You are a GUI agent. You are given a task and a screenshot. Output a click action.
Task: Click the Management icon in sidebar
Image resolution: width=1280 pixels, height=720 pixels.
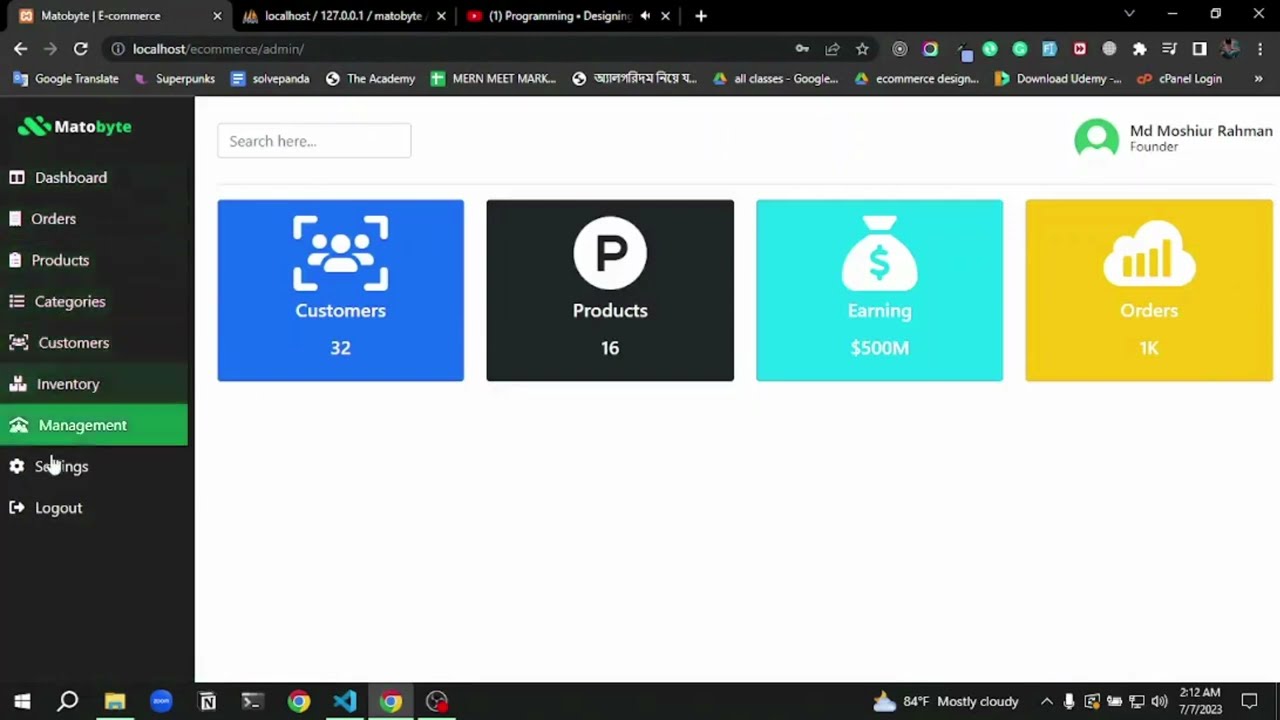click(x=19, y=425)
